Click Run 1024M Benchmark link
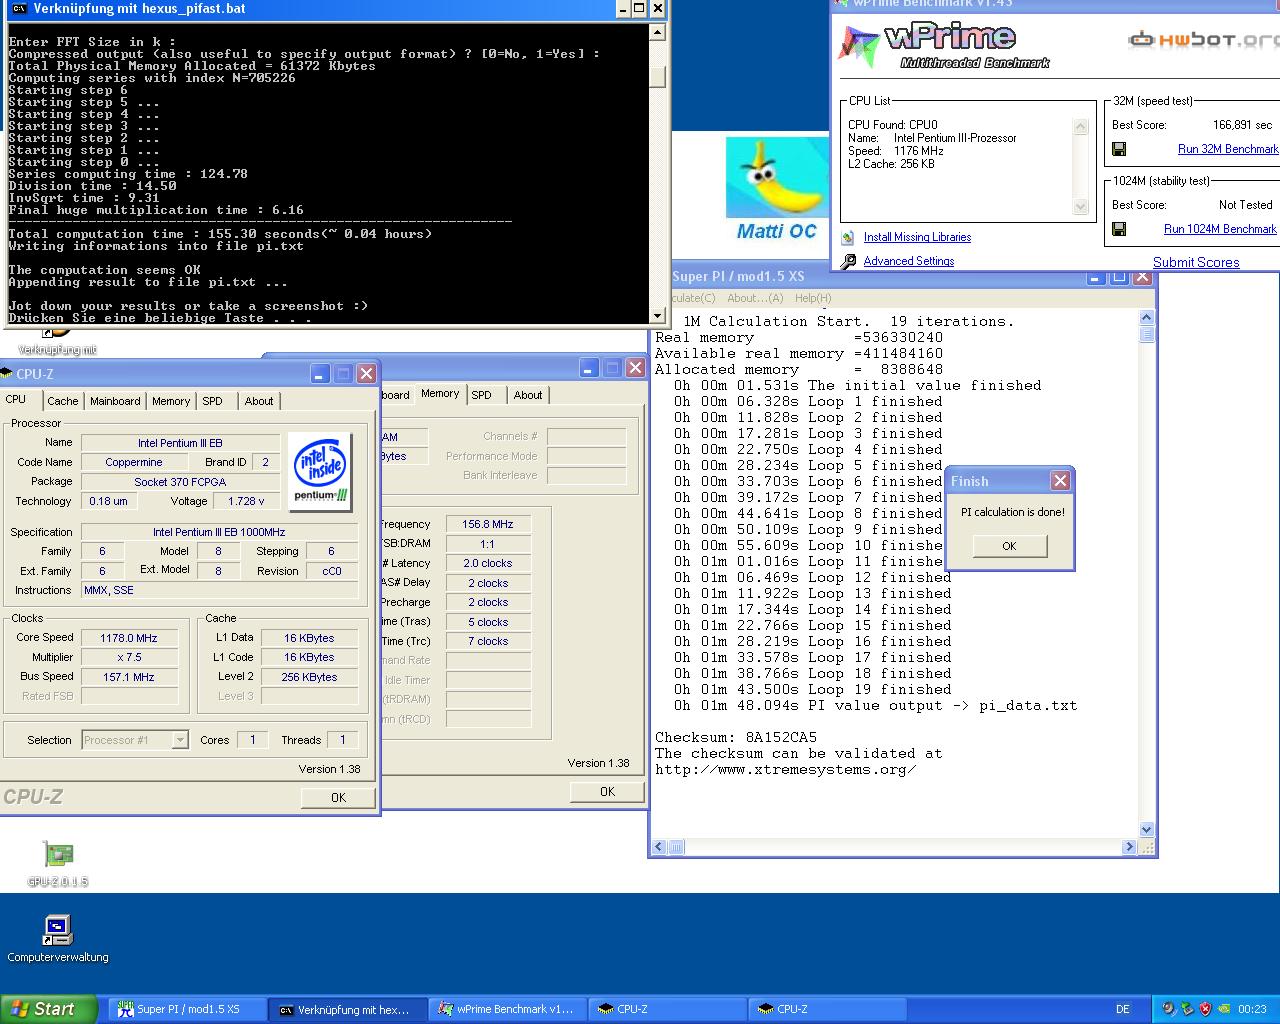Screen dimensions: 1280x1024 tap(1220, 229)
